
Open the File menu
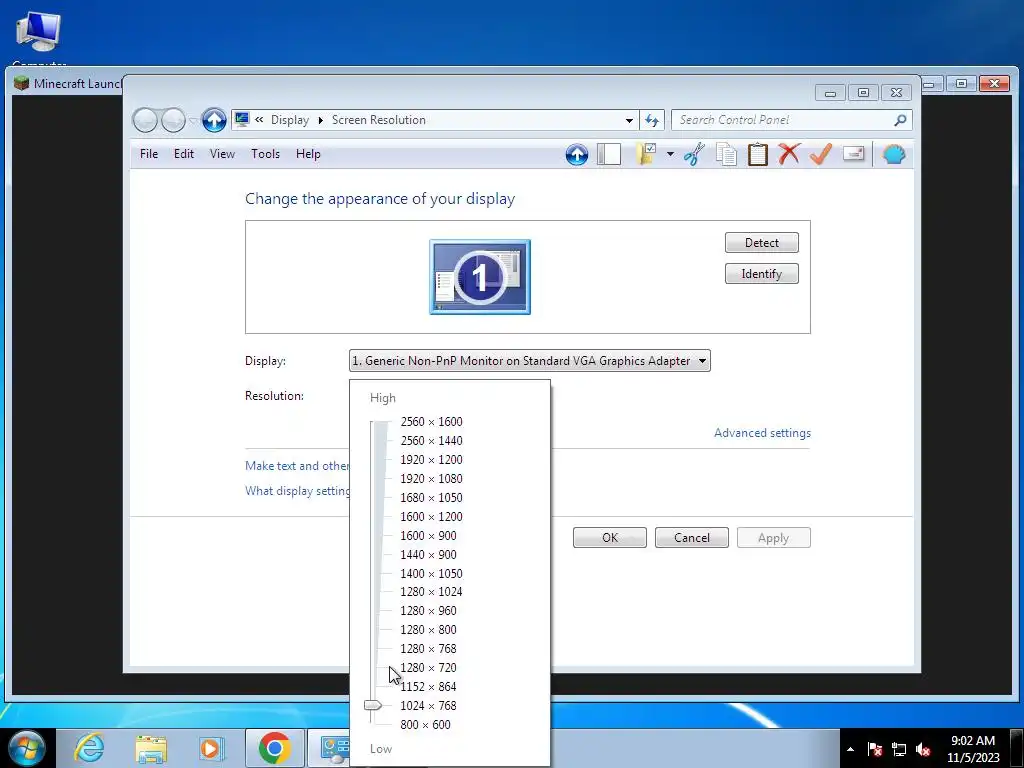(x=149, y=154)
